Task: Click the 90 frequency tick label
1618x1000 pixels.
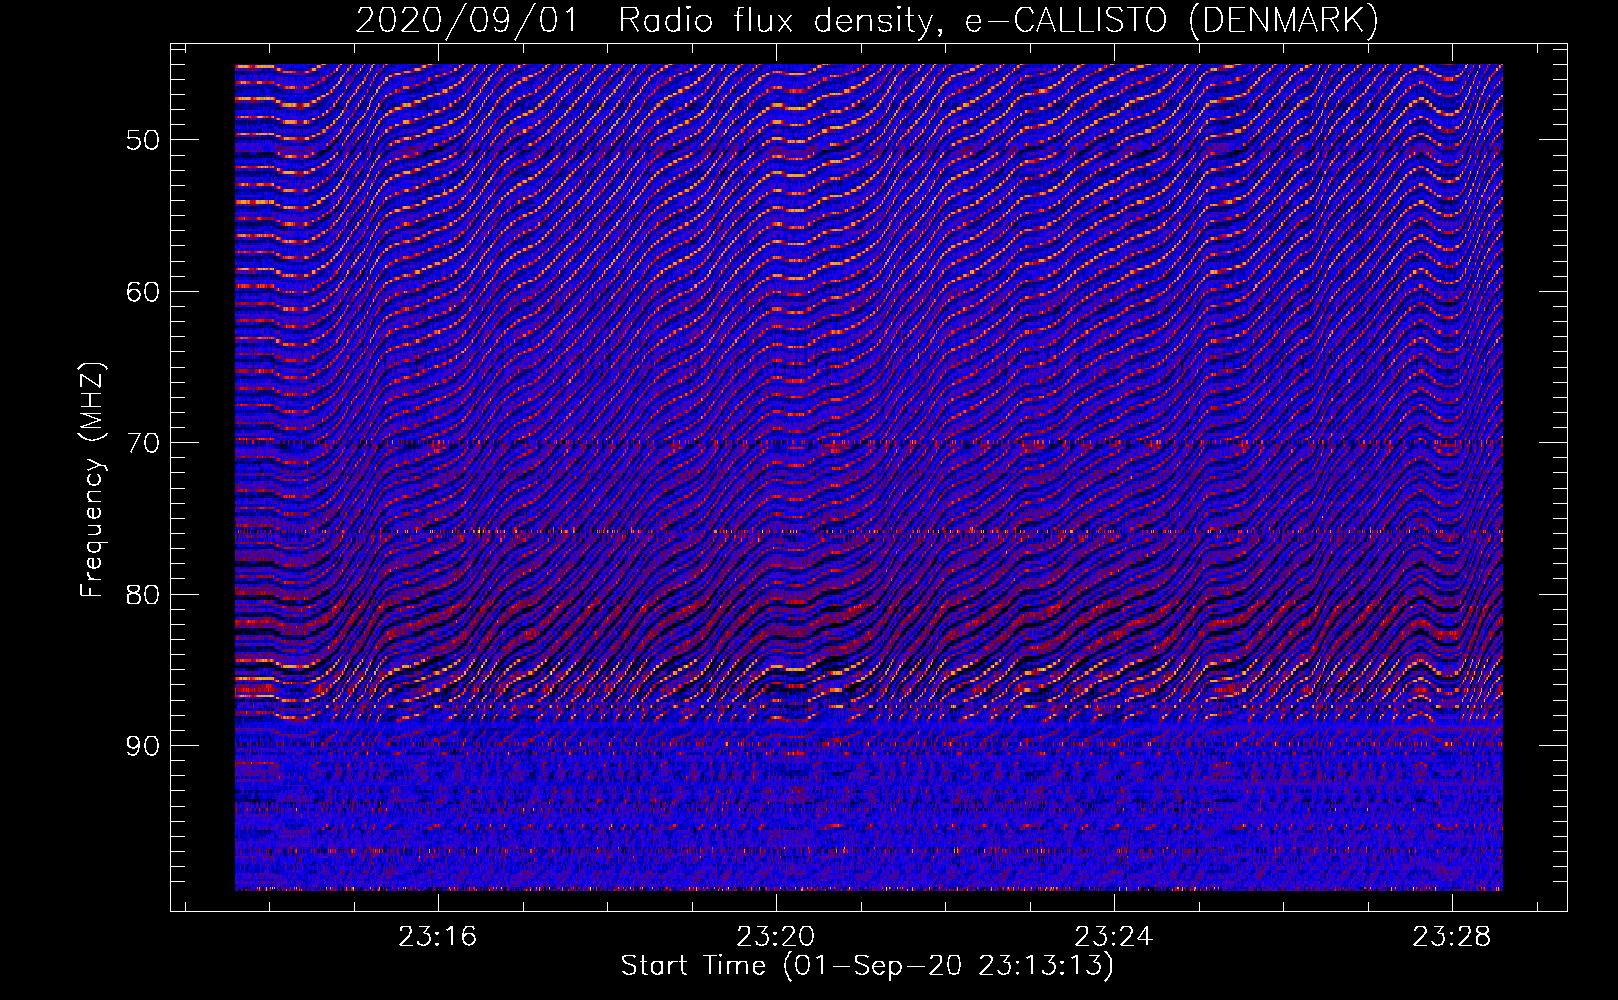Action: (x=142, y=746)
